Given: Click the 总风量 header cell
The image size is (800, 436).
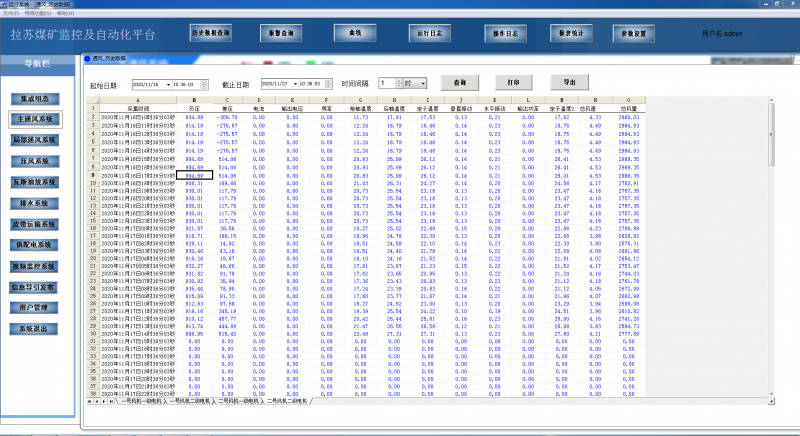Looking at the screenshot, I should point(629,109).
